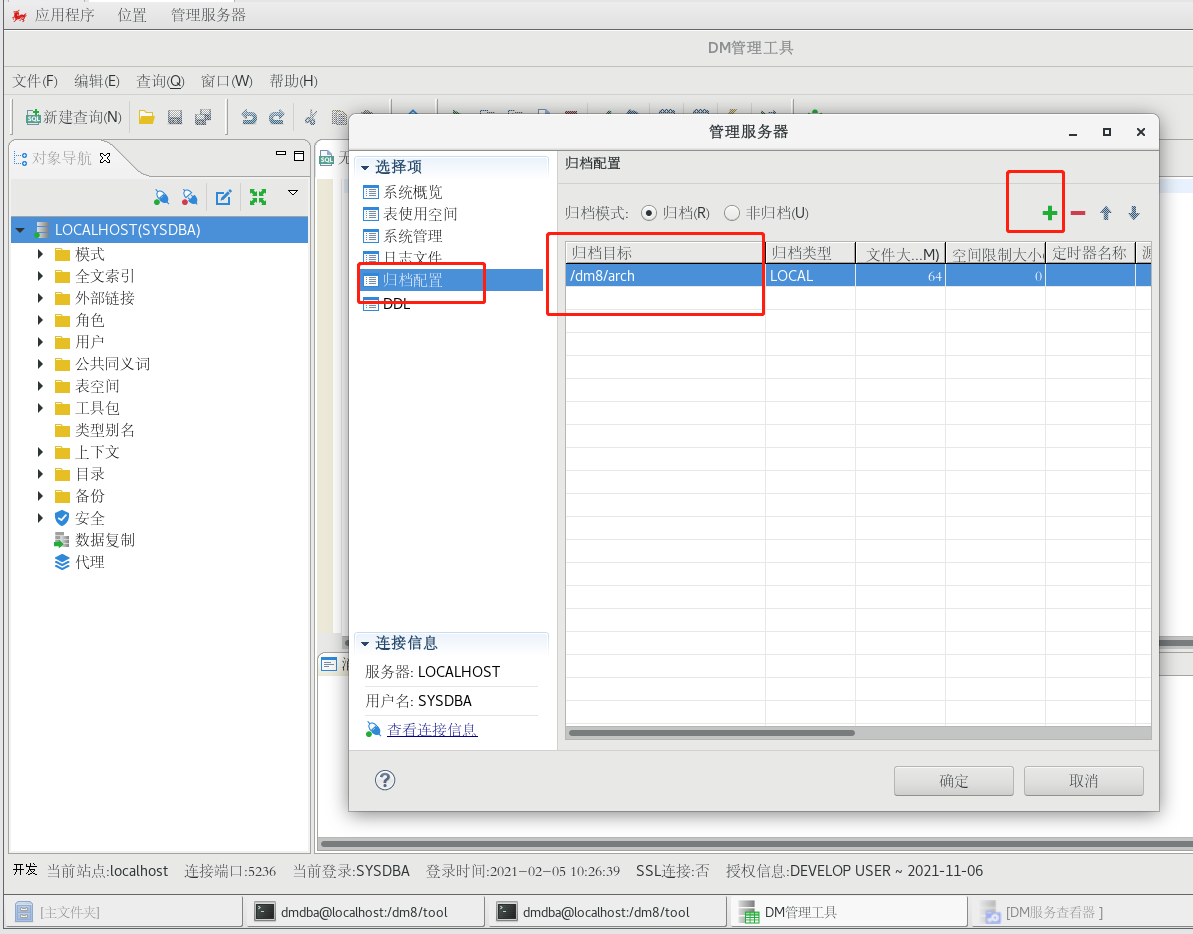Screen dimensions: 1193x934
Task: Expand the 全文索引 folder
Action: [40, 276]
